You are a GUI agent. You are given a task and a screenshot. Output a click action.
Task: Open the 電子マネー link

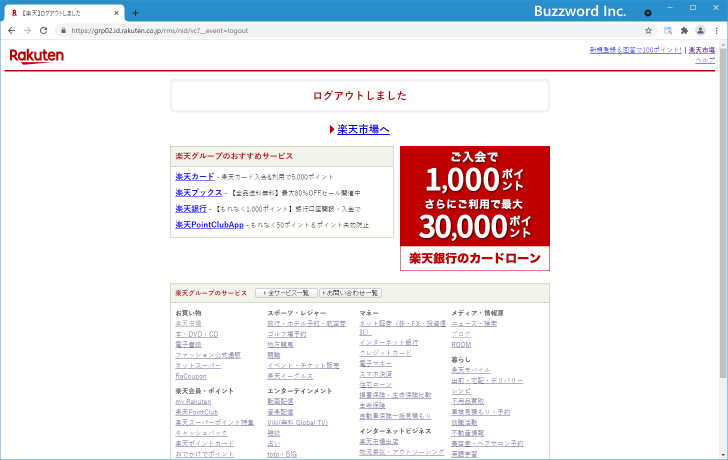click(x=375, y=363)
